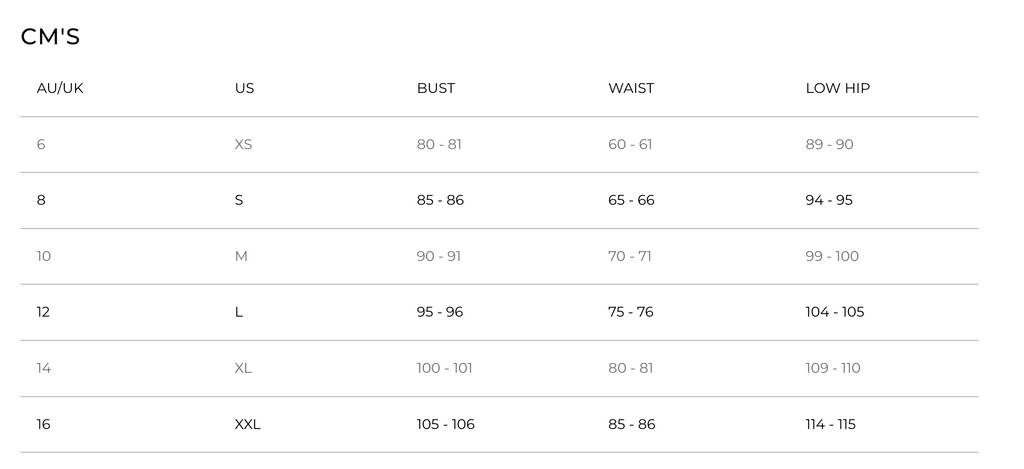The width and height of the screenshot is (1024, 469).
Task: Click waist value 65 - 66
Action: (631, 200)
